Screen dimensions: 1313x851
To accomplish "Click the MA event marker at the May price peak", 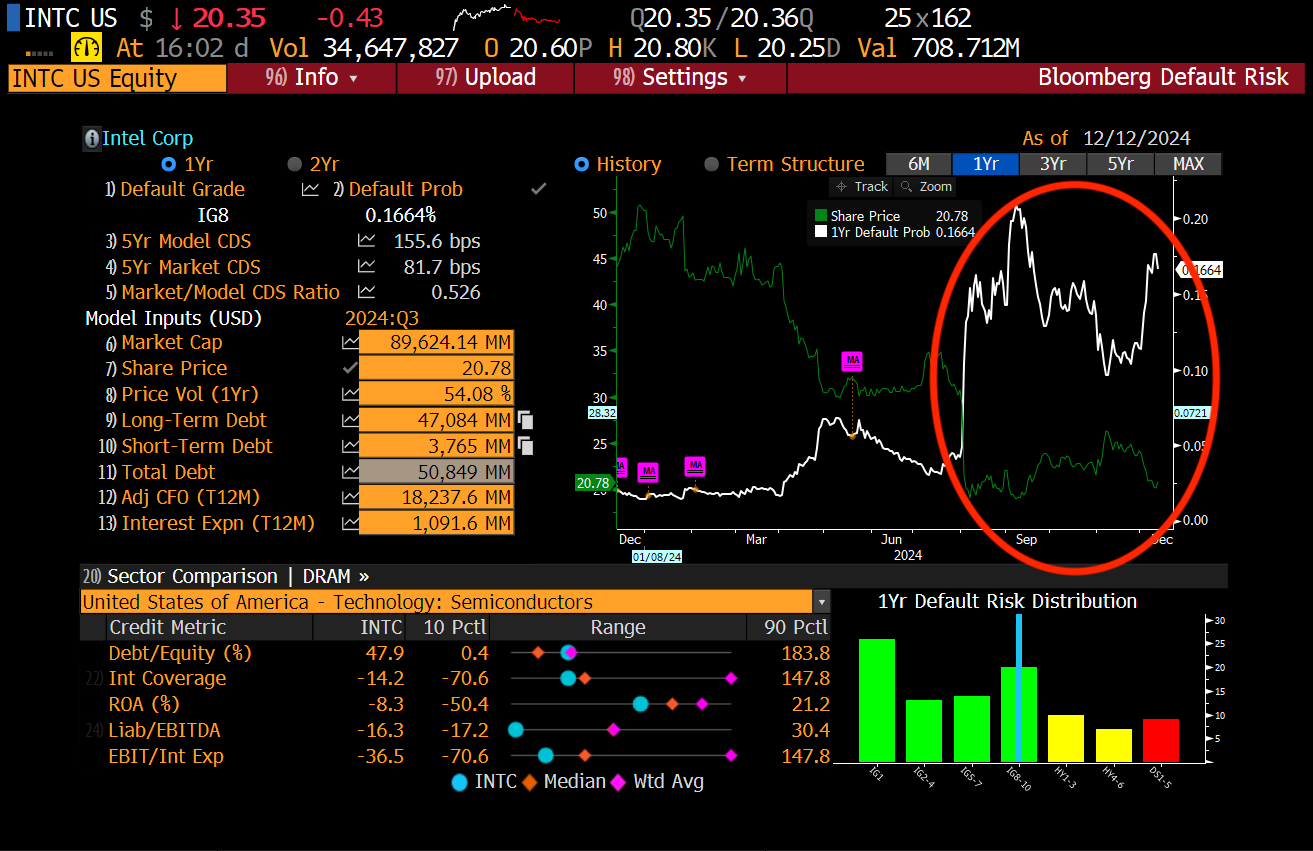I will (852, 361).
